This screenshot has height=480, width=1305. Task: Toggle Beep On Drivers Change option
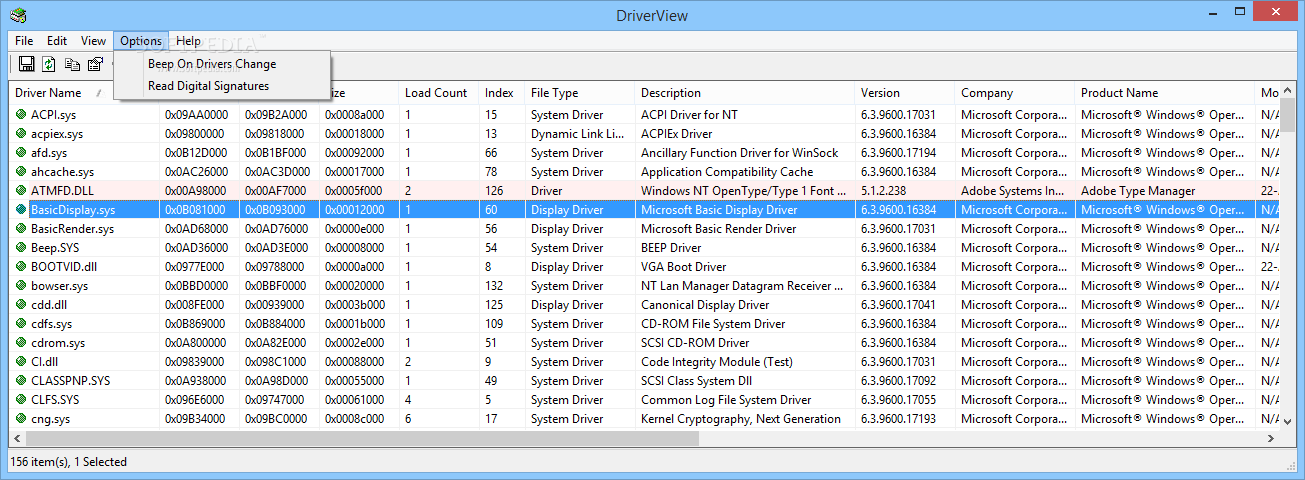[222, 64]
